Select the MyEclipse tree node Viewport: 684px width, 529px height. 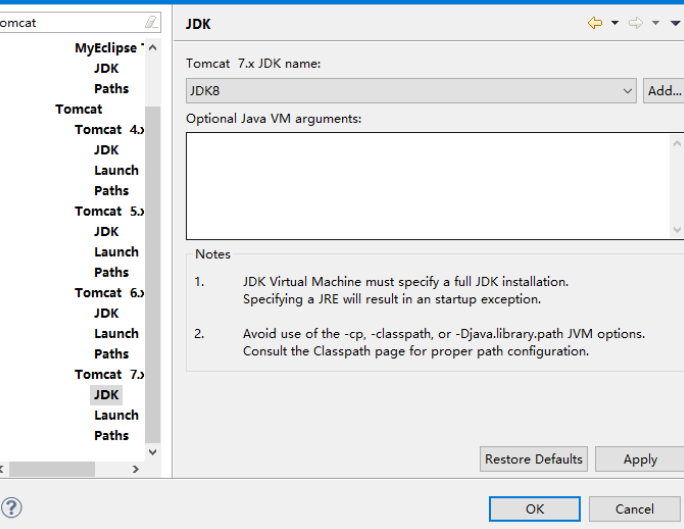coord(109,48)
